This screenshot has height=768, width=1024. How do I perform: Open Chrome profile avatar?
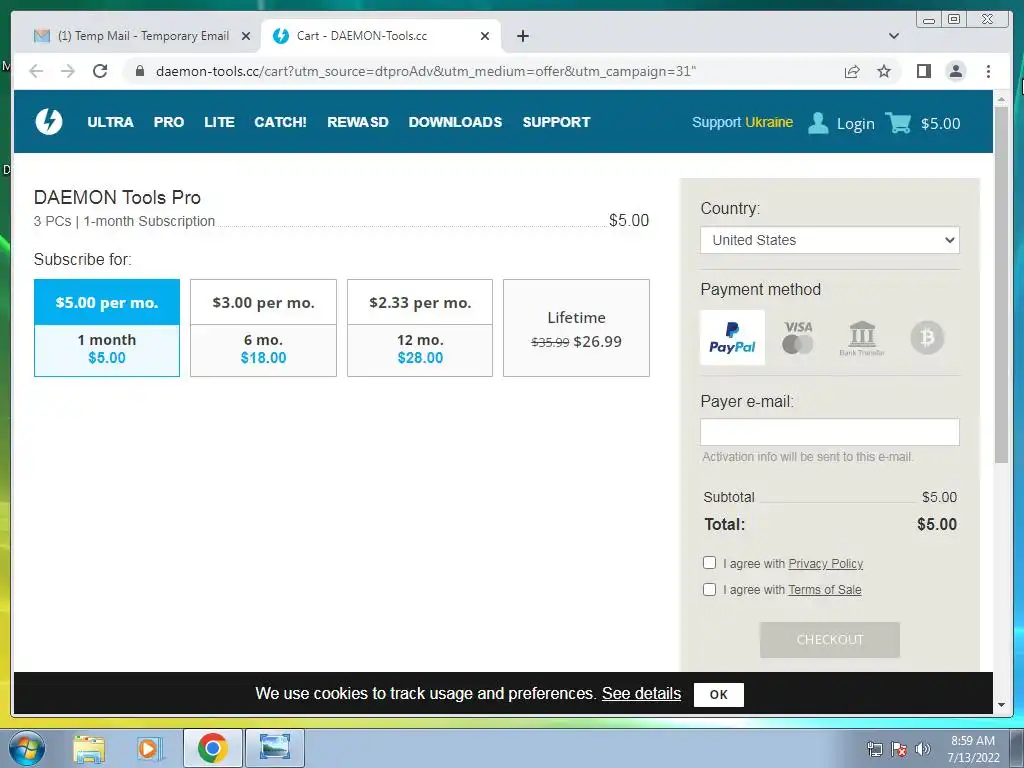click(x=955, y=71)
